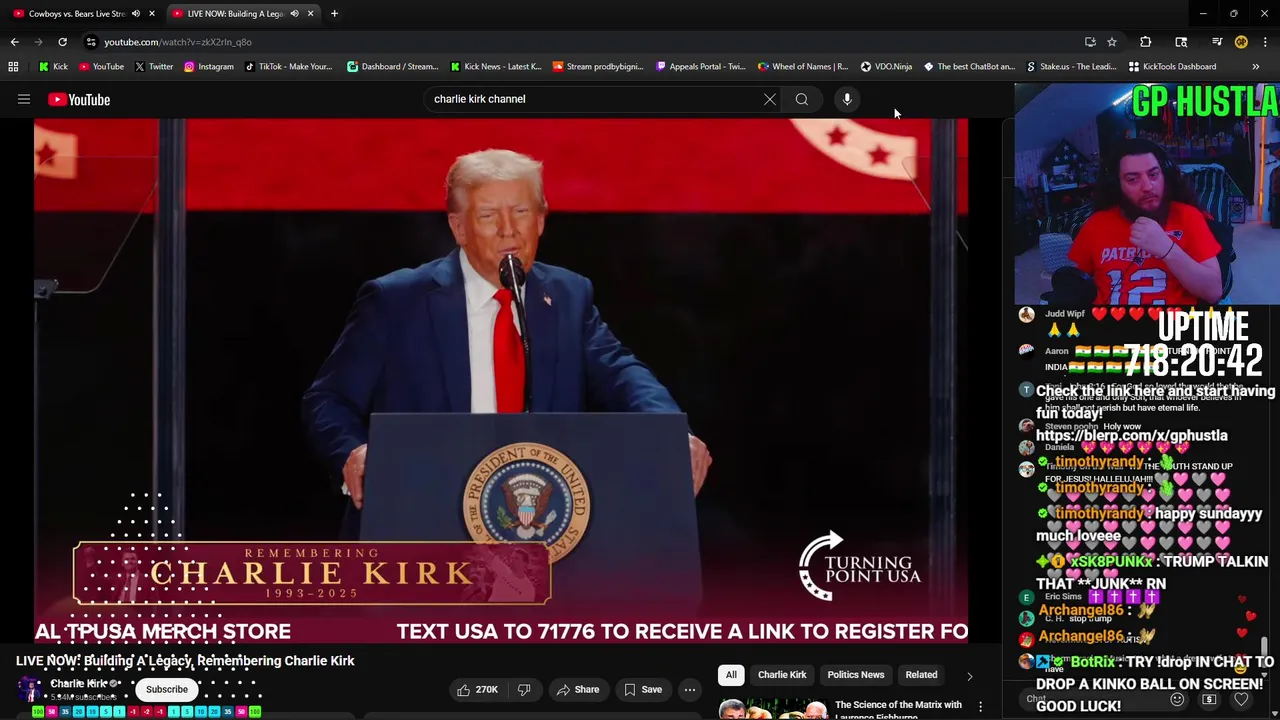Screen dimensions: 1280x720
Task: View site information icon in address bar
Action: tap(91, 42)
